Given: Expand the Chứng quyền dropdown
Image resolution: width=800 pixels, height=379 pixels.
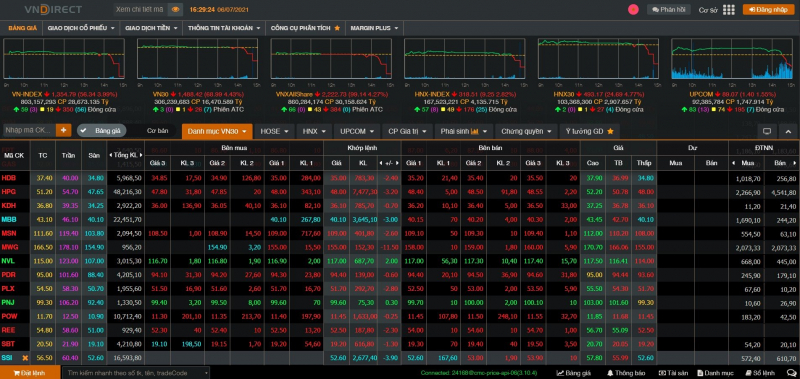Looking at the screenshot, I should (x=526, y=131).
